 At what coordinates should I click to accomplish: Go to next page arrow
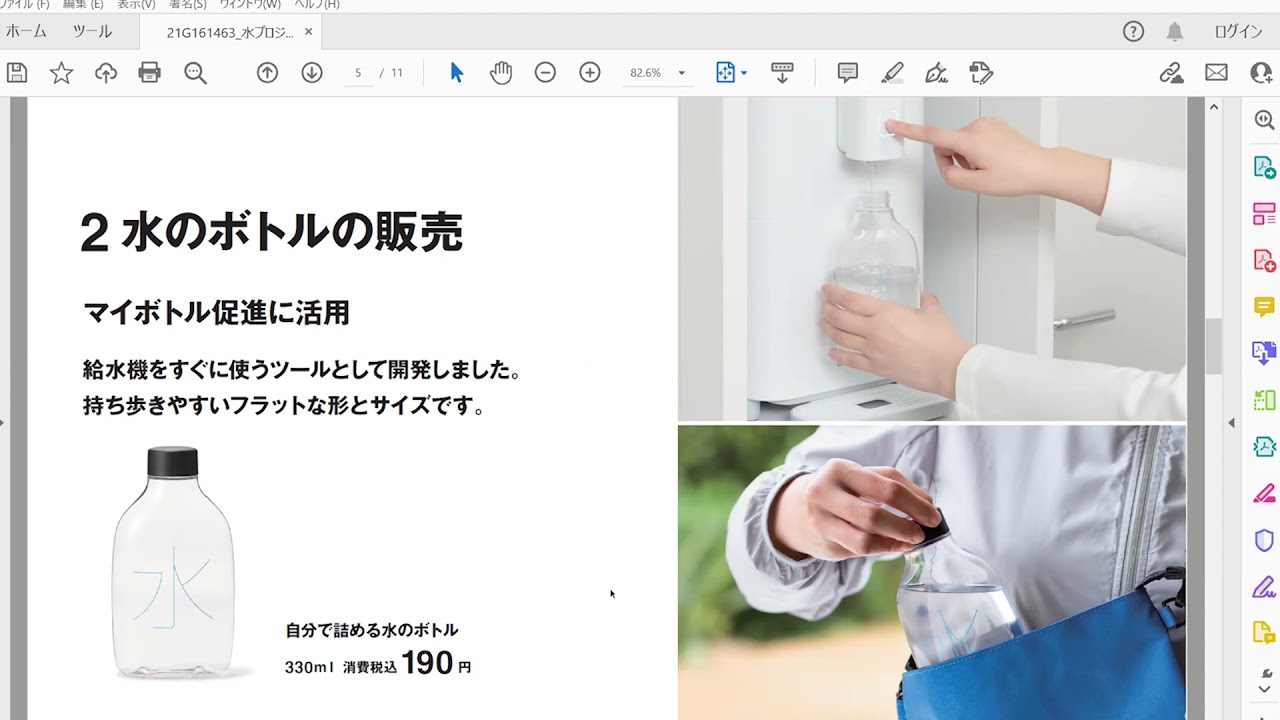click(312, 73)
